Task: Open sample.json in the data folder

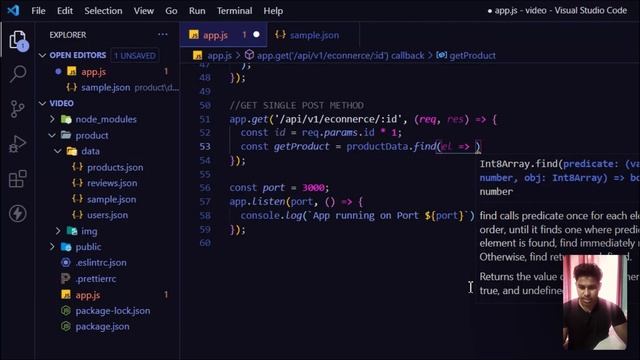Action: pos(108,199)
